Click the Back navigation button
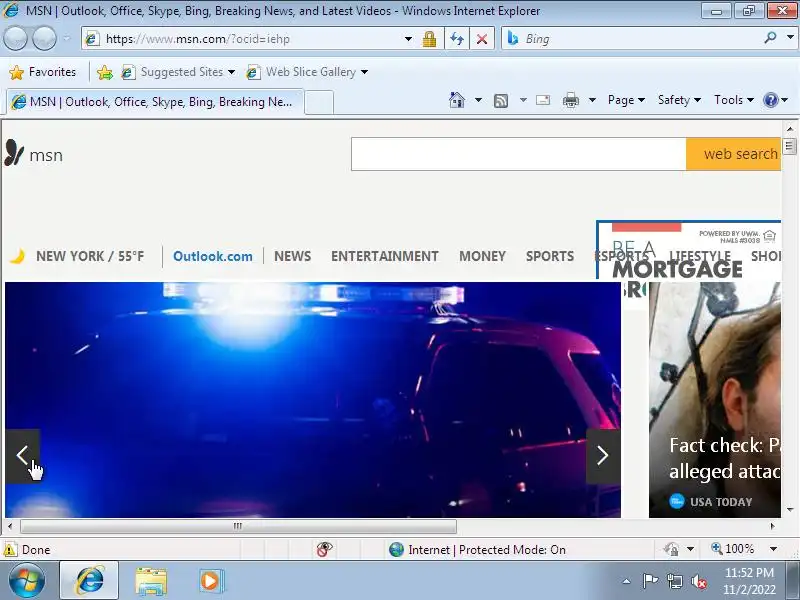This screenshot has width=800, height=600. (x=16, y=39)
